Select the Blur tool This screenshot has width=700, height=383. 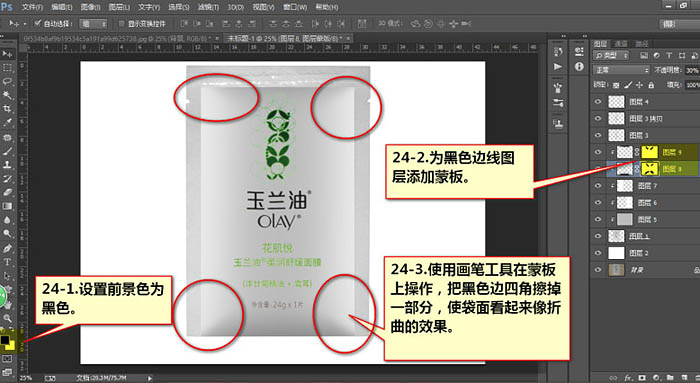7,220
